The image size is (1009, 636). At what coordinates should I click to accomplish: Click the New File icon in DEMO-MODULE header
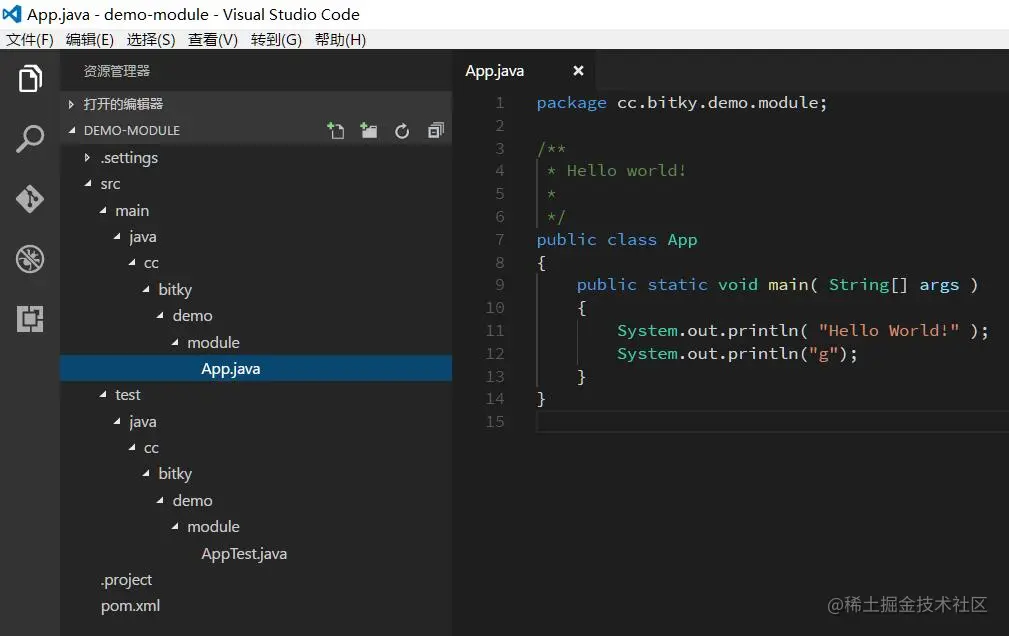coord(336,131)
